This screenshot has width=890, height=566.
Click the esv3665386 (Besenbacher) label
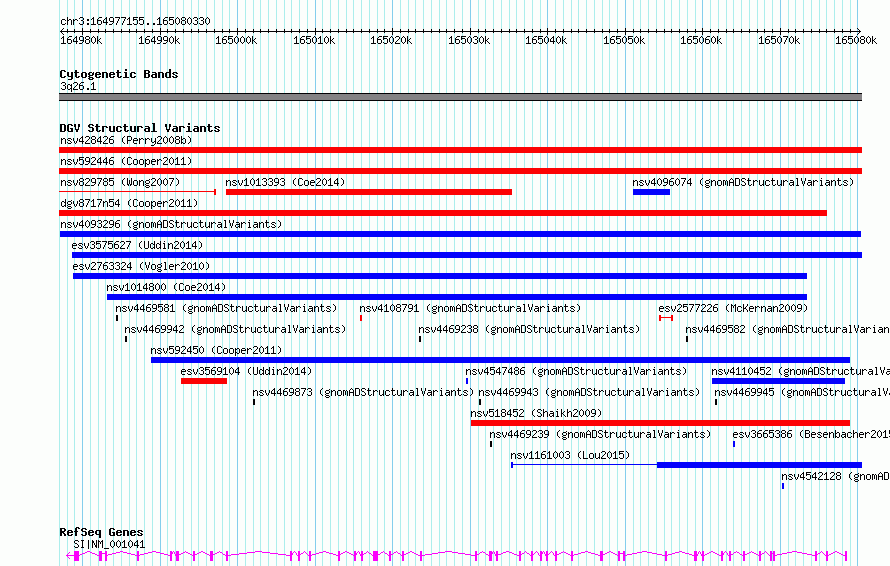tap(811, 434)
